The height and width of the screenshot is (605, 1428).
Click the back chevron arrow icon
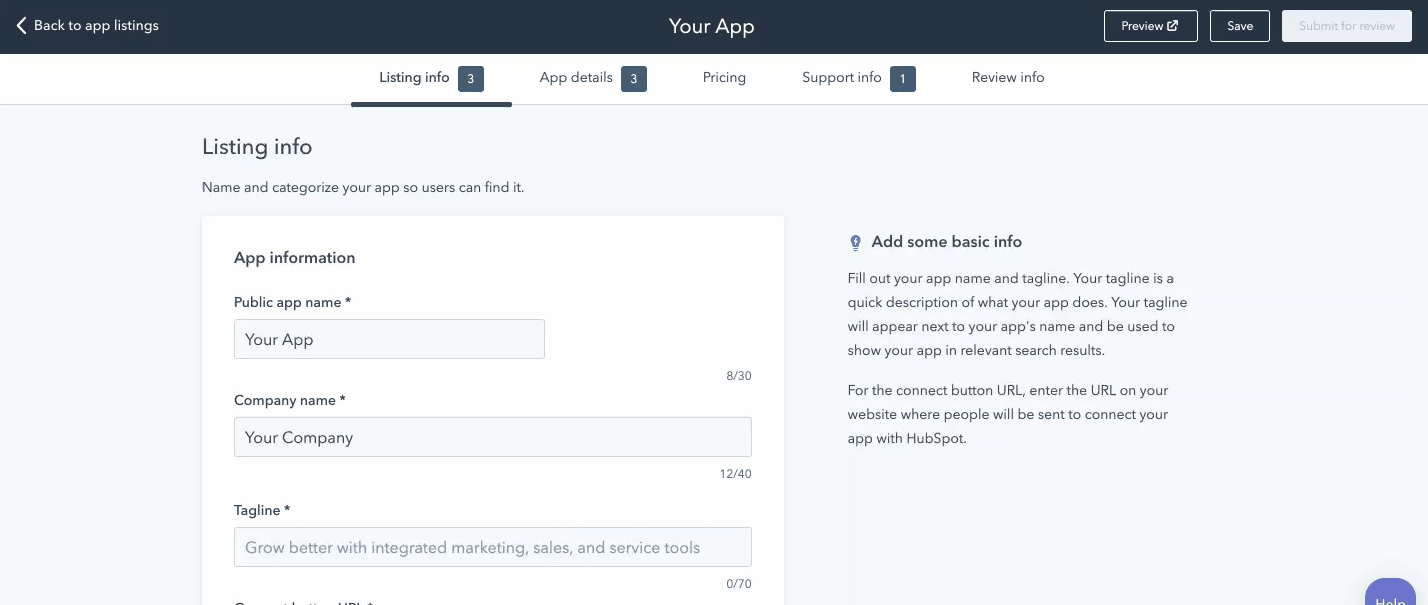[x=21, y=26]
